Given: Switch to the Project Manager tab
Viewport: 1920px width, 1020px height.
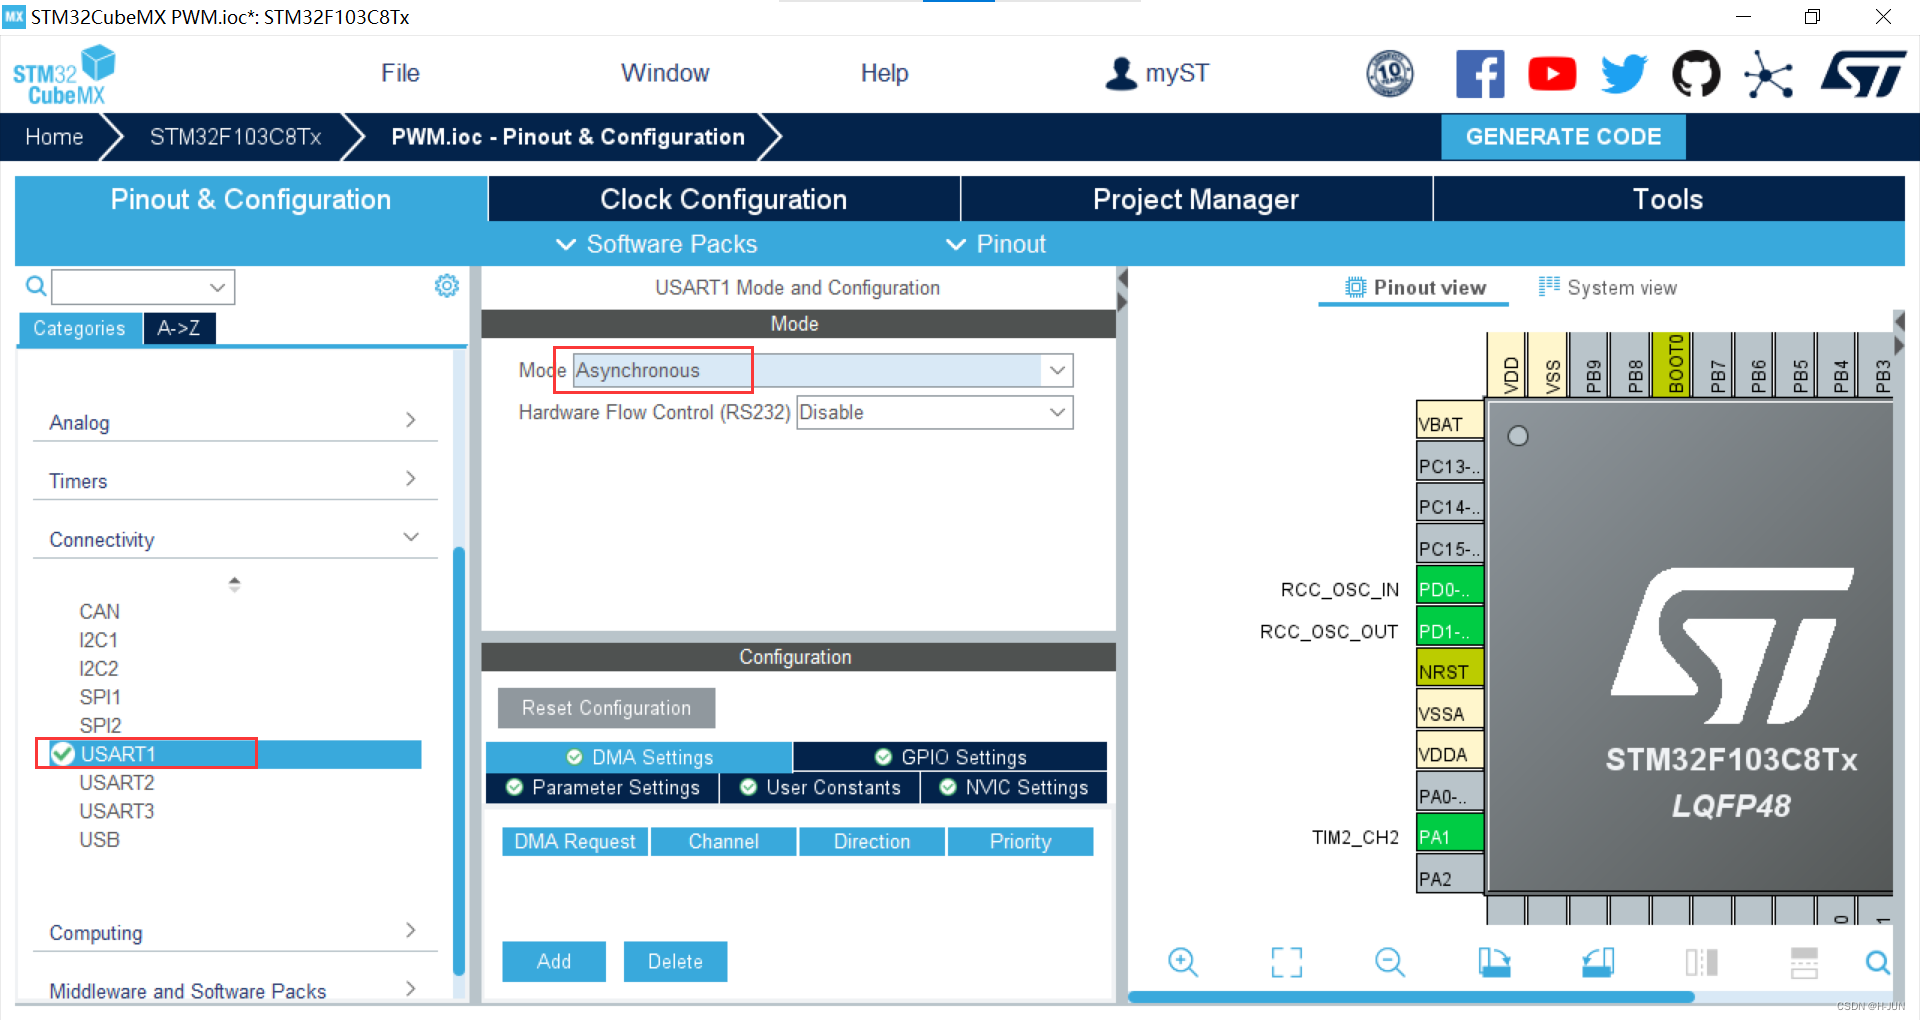Looking at the screenshot, I should [1196, 199].
